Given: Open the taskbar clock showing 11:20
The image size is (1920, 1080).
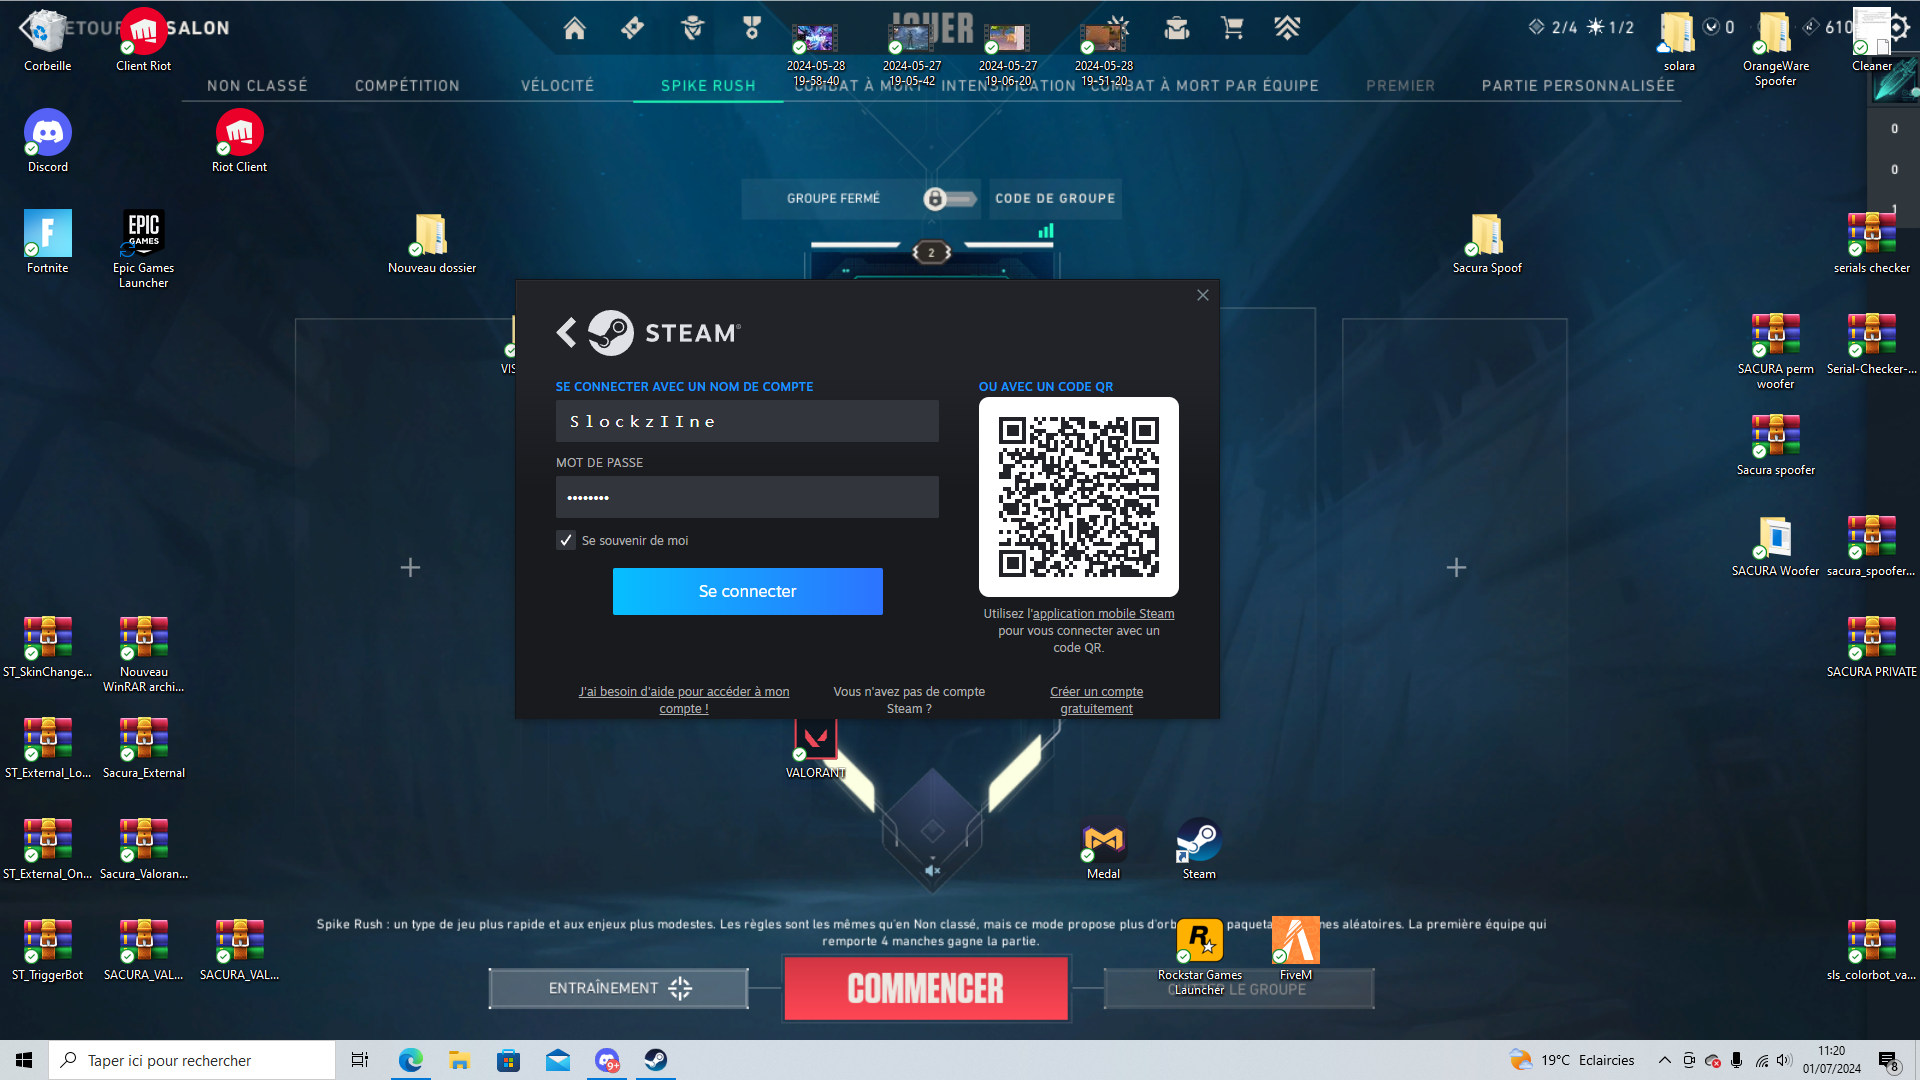Looking at the screenshot, I should 1832,1060.
